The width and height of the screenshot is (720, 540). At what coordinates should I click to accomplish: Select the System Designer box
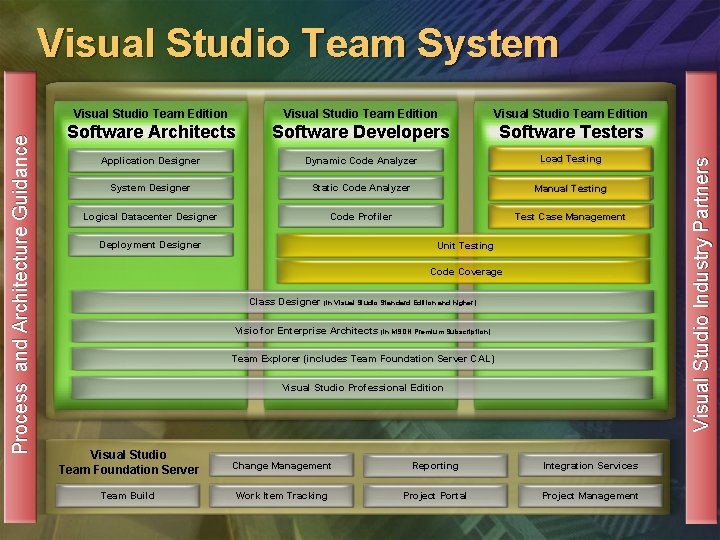click(x=151, y=188)
